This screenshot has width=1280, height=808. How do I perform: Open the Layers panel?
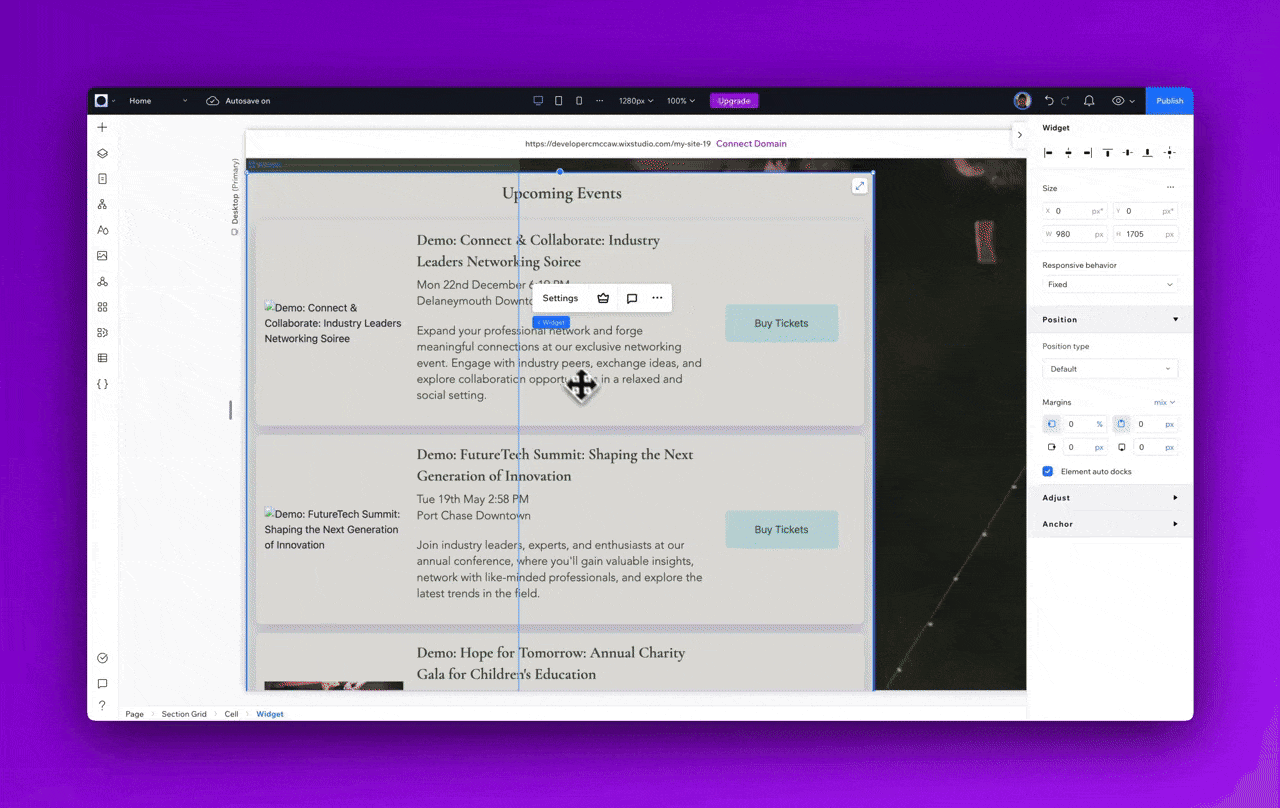(x=102, y=153)
